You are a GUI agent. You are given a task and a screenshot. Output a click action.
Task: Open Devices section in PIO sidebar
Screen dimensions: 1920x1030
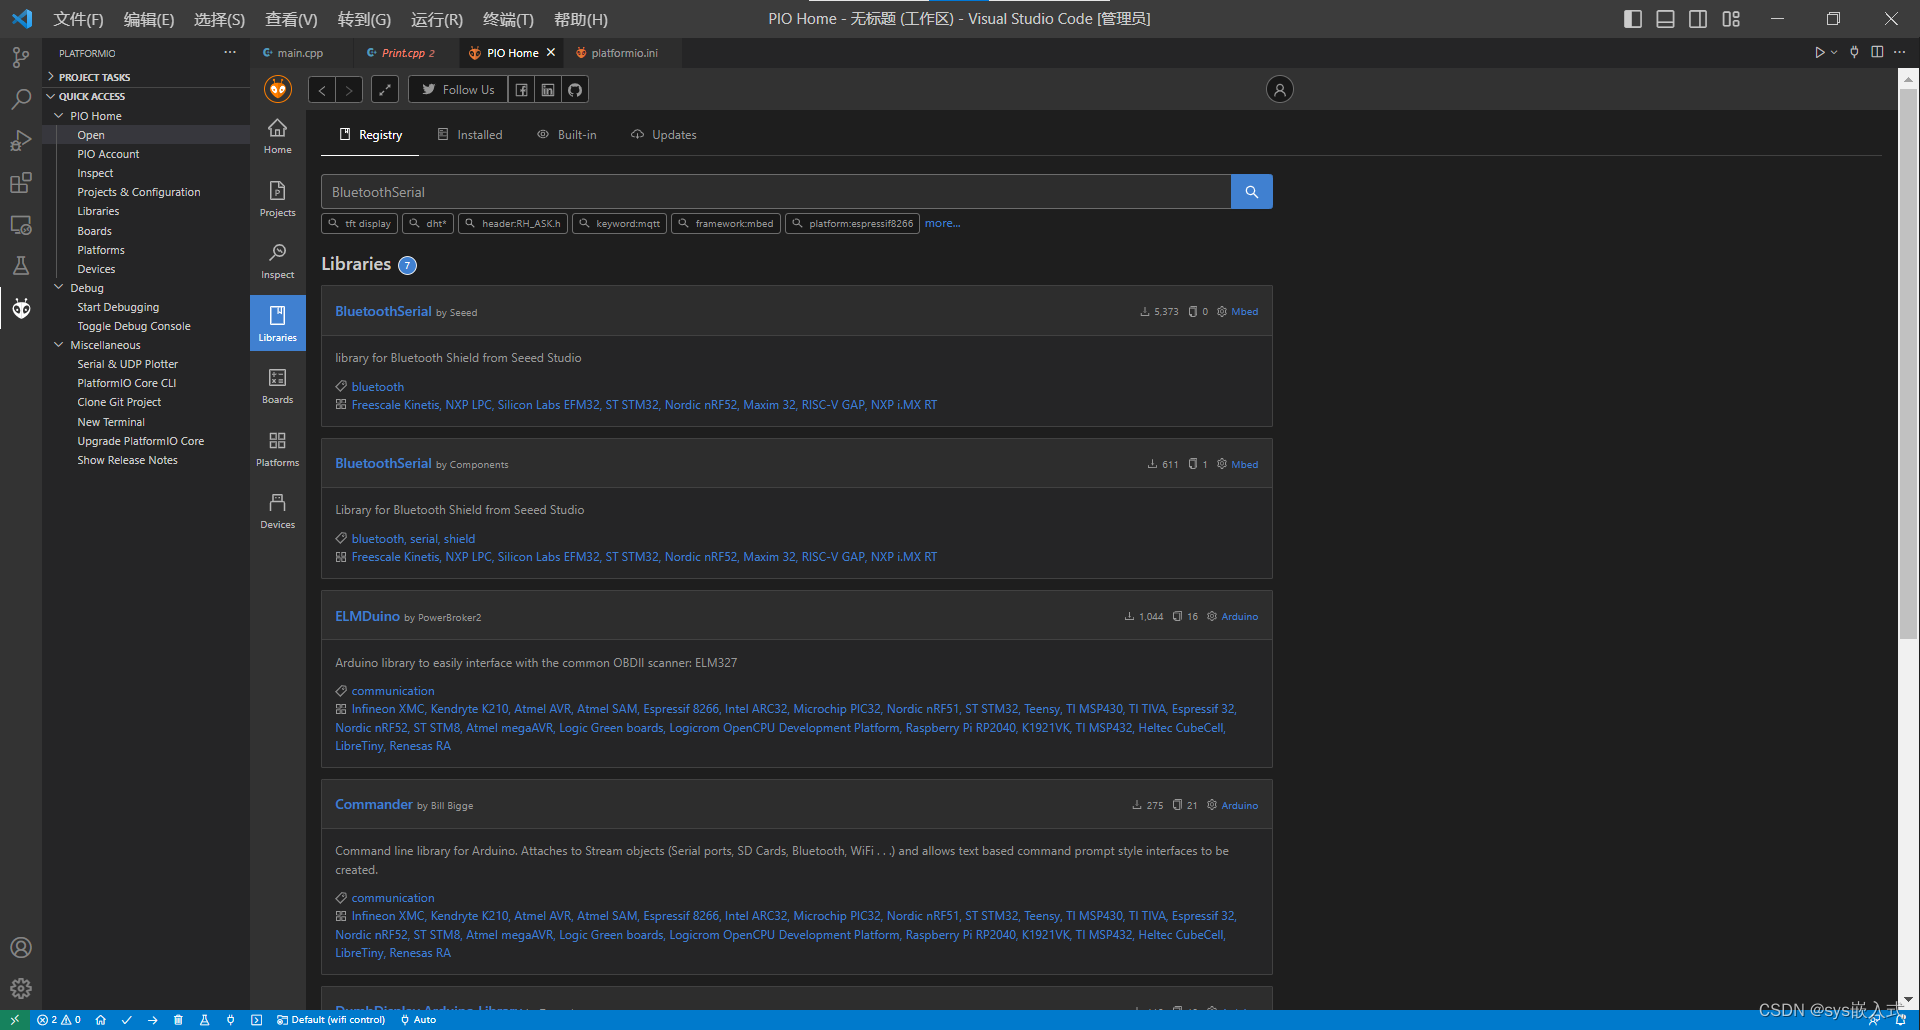click(277, 511)
